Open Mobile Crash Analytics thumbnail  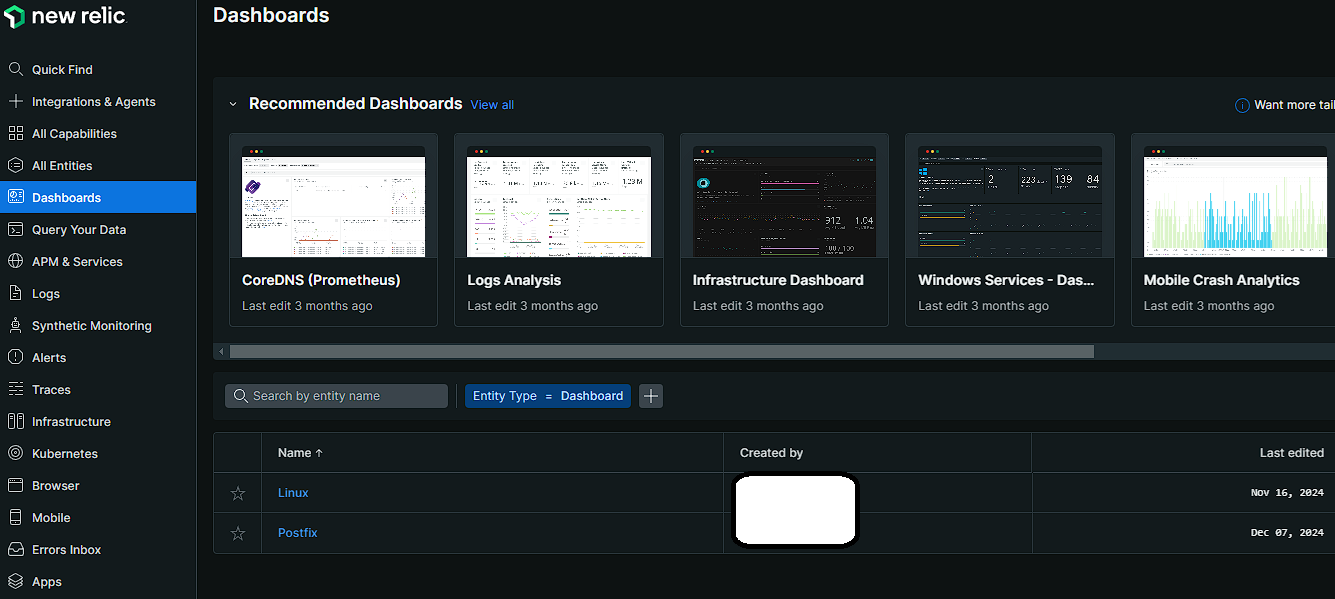(x=1235, y=201)
